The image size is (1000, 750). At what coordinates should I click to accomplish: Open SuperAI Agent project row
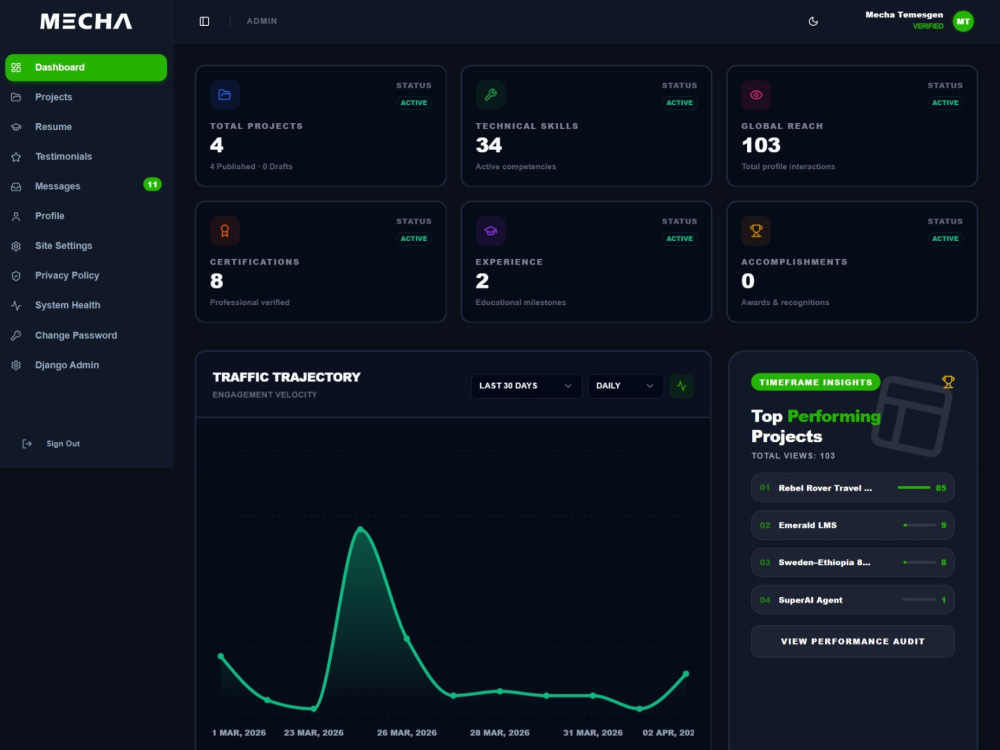point(853,600)
